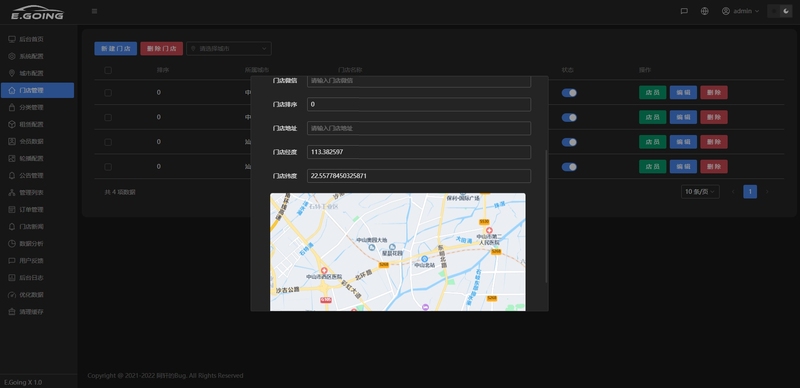This screenshot has height=388, width=800.
Task: Click the E.GOING logo
Action: 38,12
